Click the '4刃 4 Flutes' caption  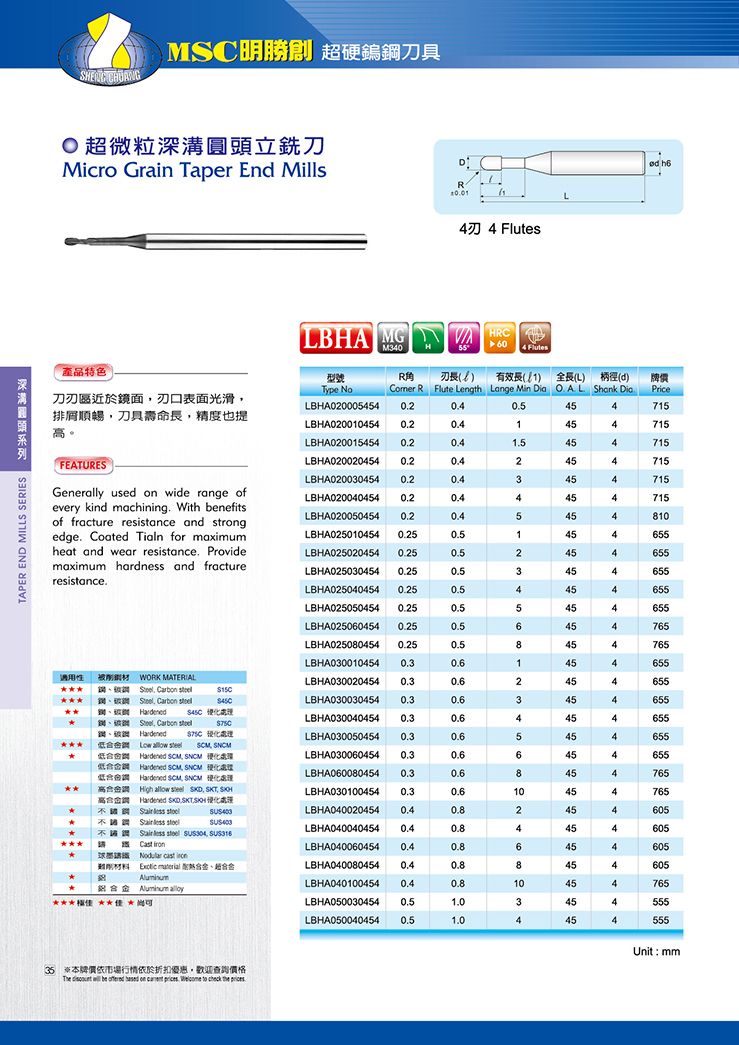(500, 229)
